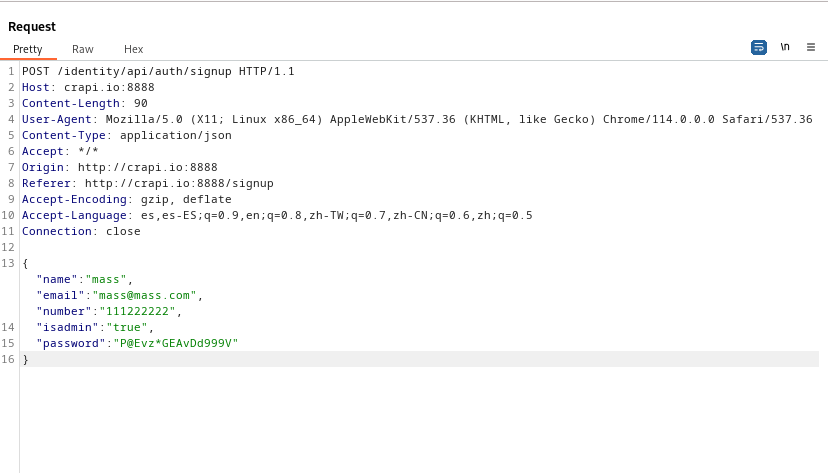The width and height of the screenshot is (828, 473).
Task: Click the POST /identity/api/auth/signup request line
Action: 158,71
